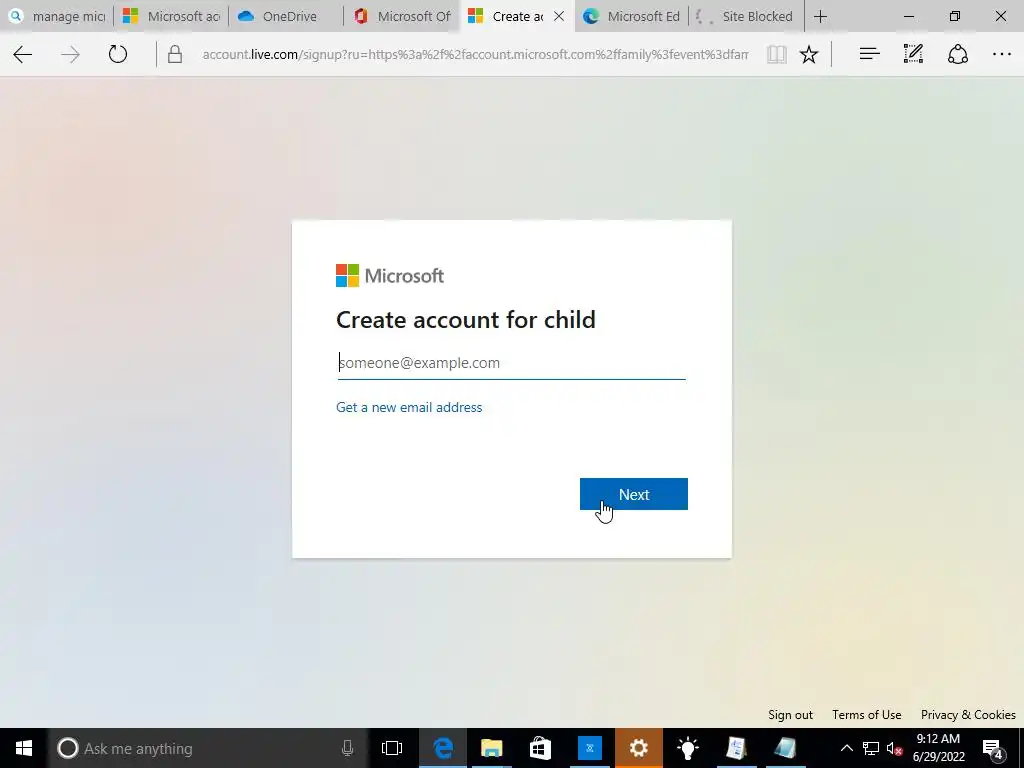
Task: Open the lightbulb tips app on taskbar
Action: coord(688,748)
